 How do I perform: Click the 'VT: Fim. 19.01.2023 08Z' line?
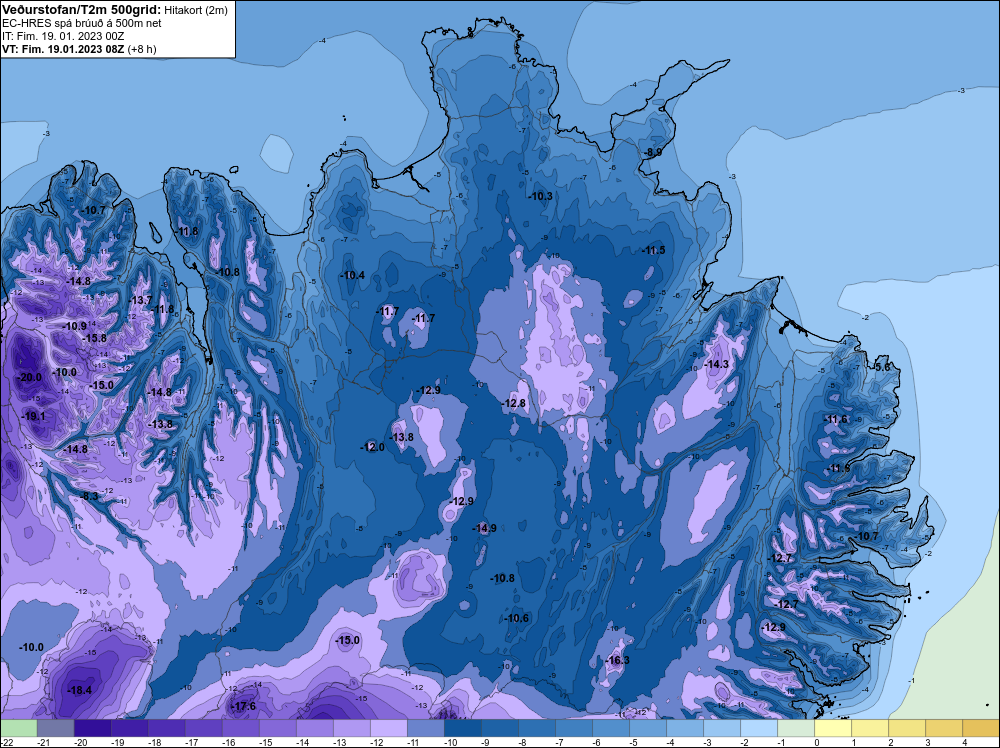[x=64, y=49]
